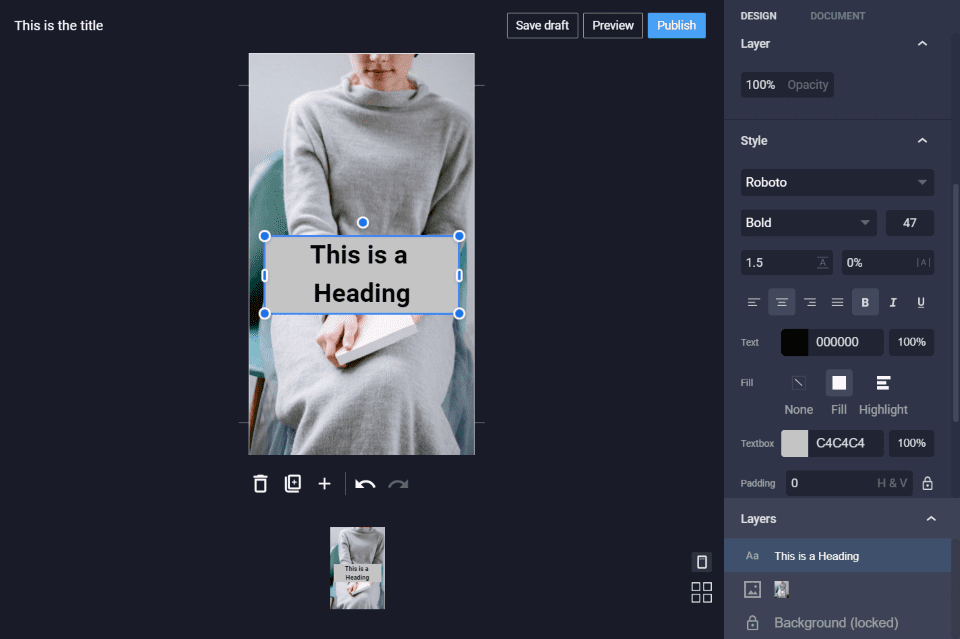Justify the text alignment
This screenshot has height=639, width=960.
point(838,302)
